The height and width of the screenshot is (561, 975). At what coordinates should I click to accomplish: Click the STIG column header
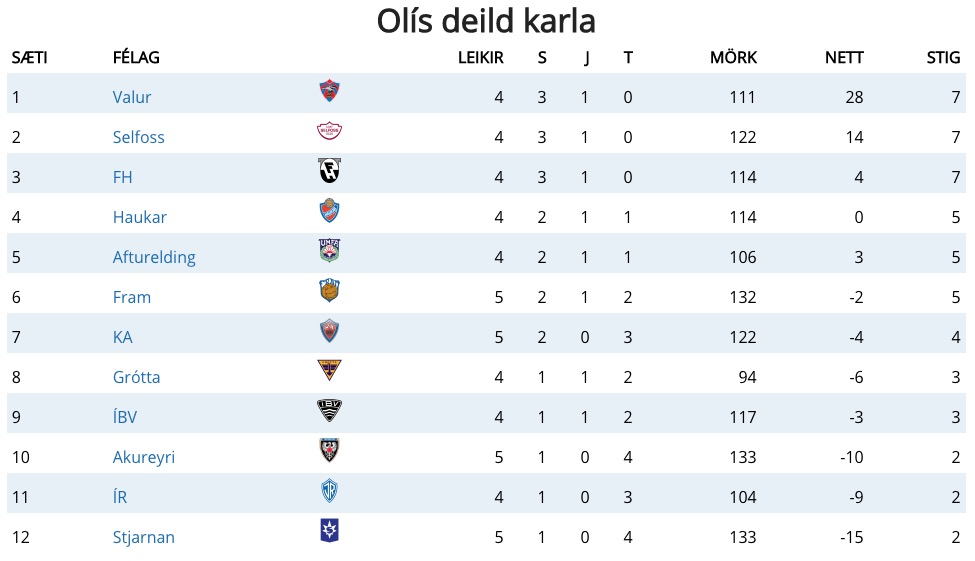943,58
